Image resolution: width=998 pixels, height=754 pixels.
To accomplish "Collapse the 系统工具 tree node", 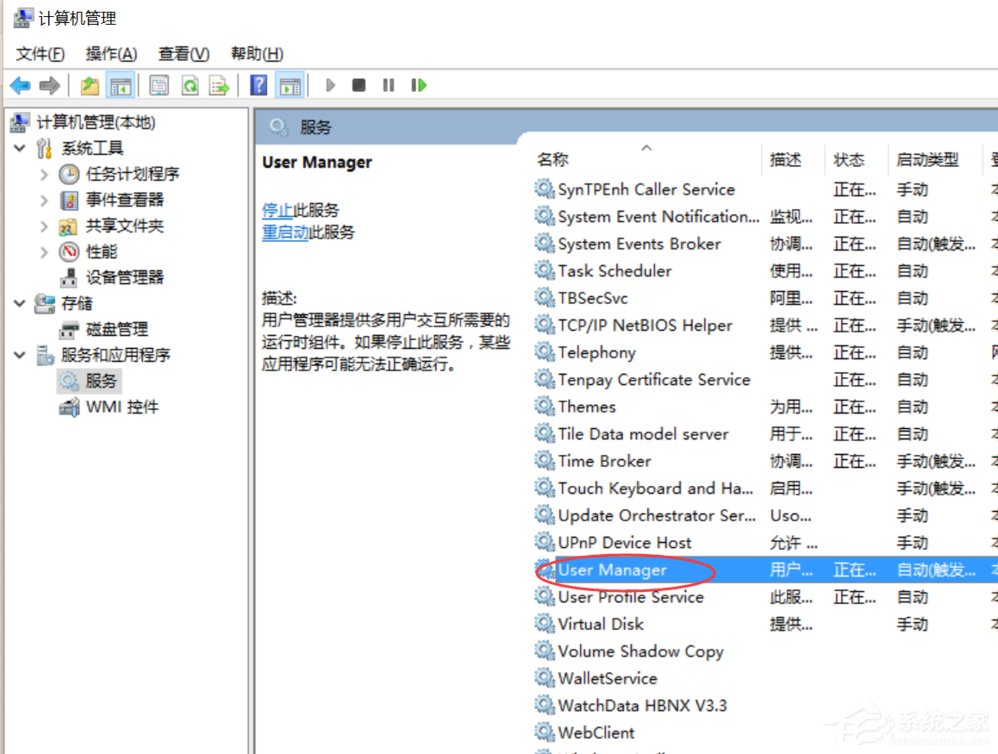I will [x=19, y=147].
